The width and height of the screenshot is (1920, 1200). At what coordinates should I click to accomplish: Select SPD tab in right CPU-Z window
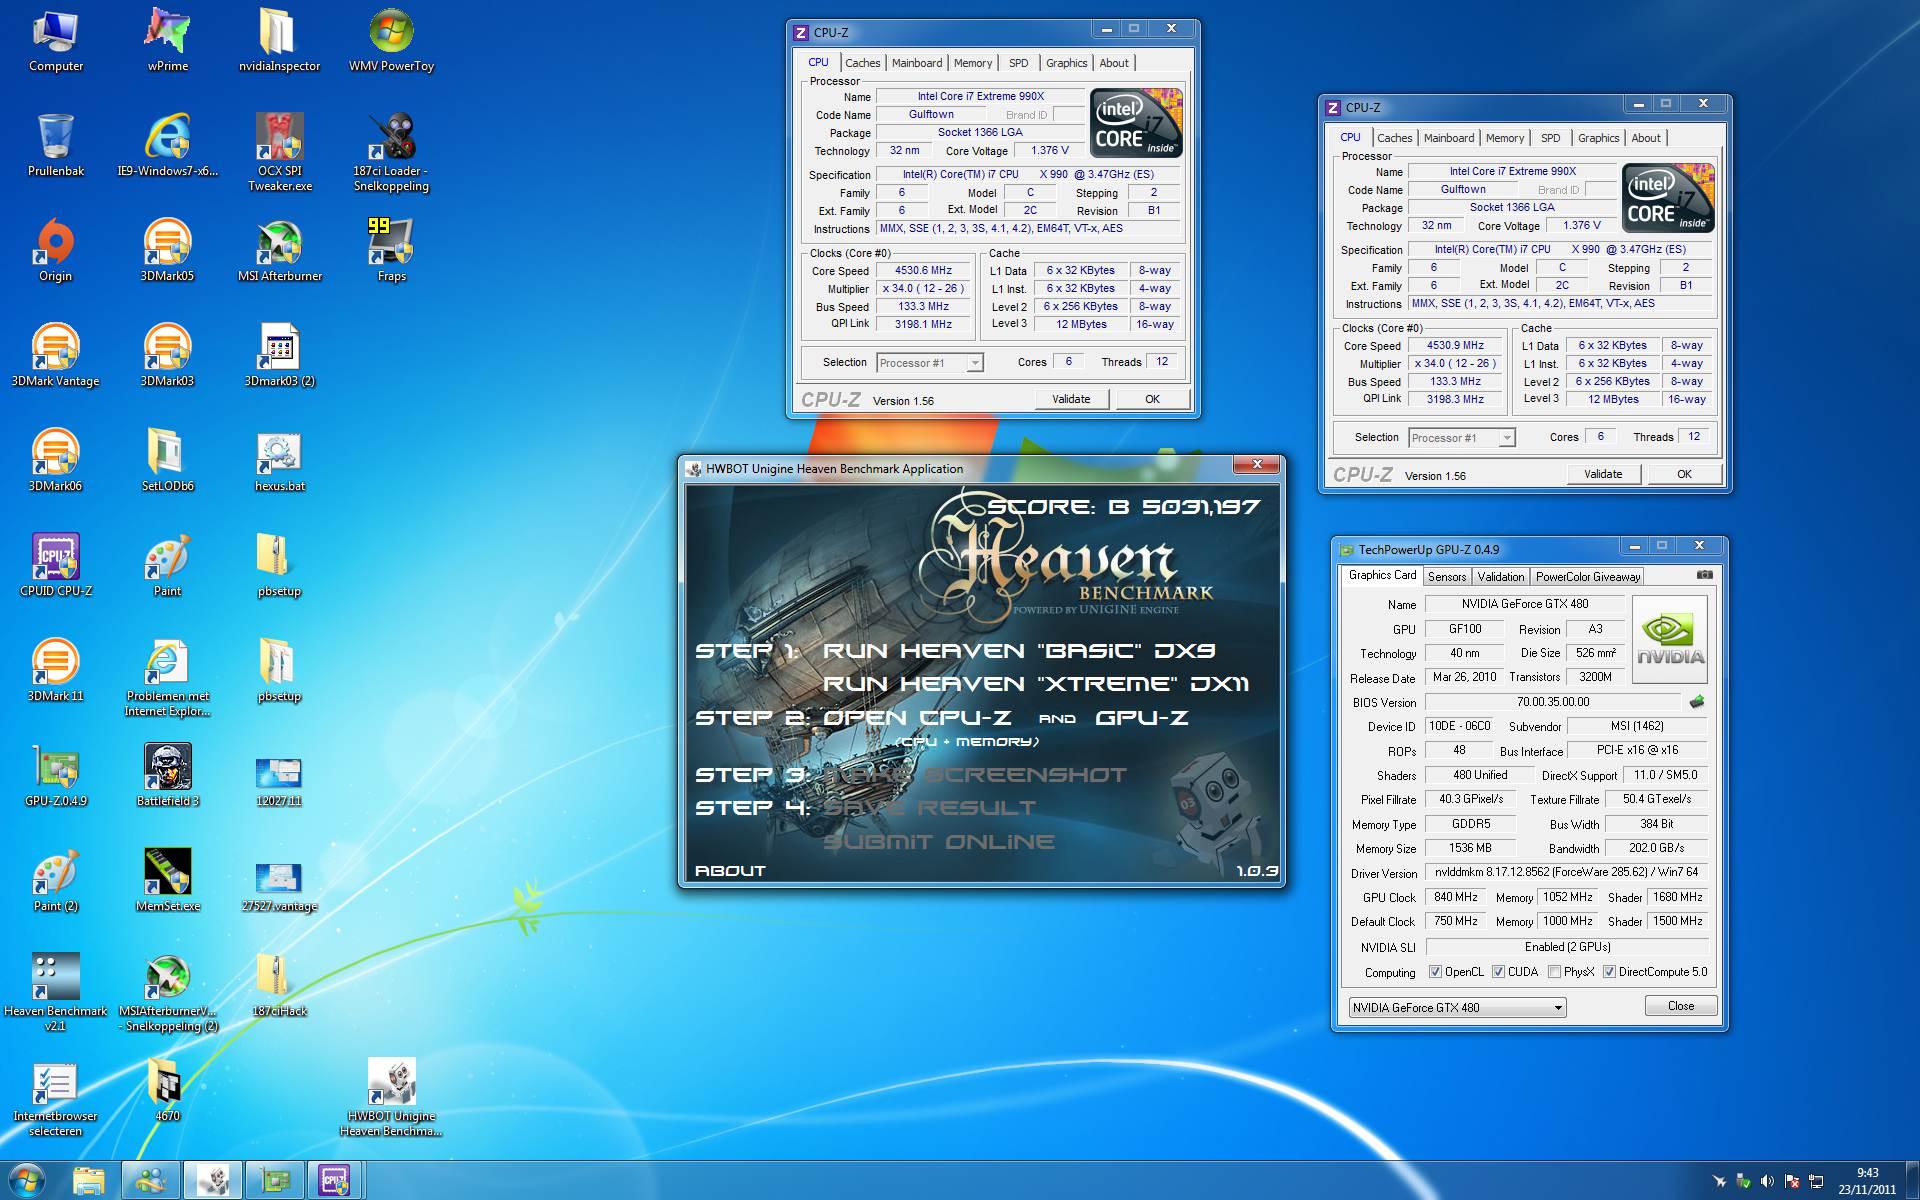[1550, 138]
